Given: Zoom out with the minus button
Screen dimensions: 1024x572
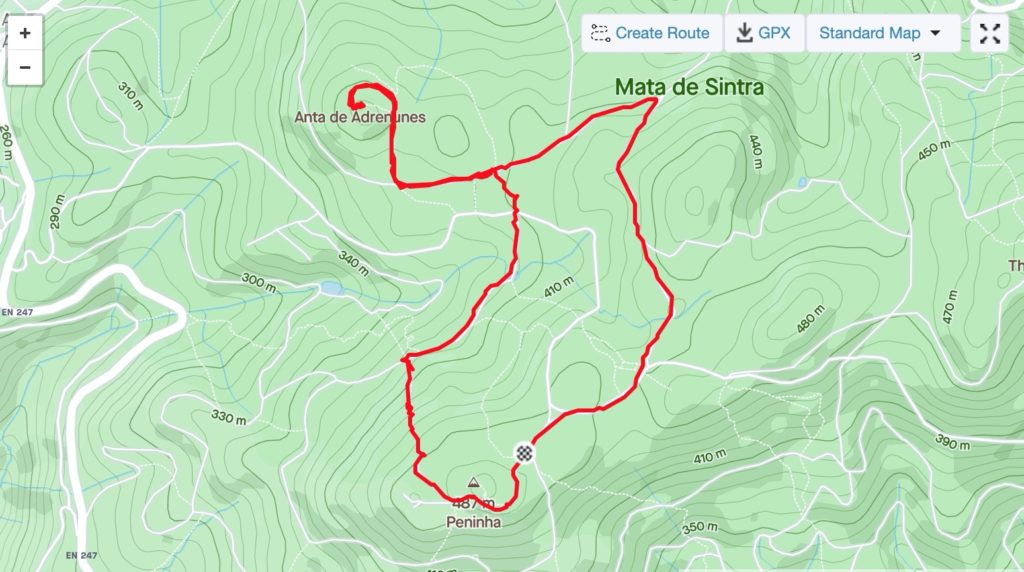Looking at the screenshot, I should pyautogui.click(x=25, y=67).
